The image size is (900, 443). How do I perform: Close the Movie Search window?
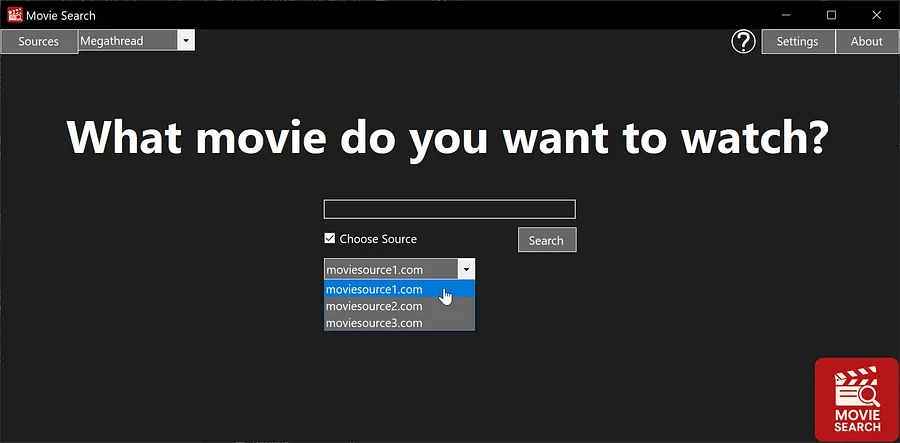(876, 15)
